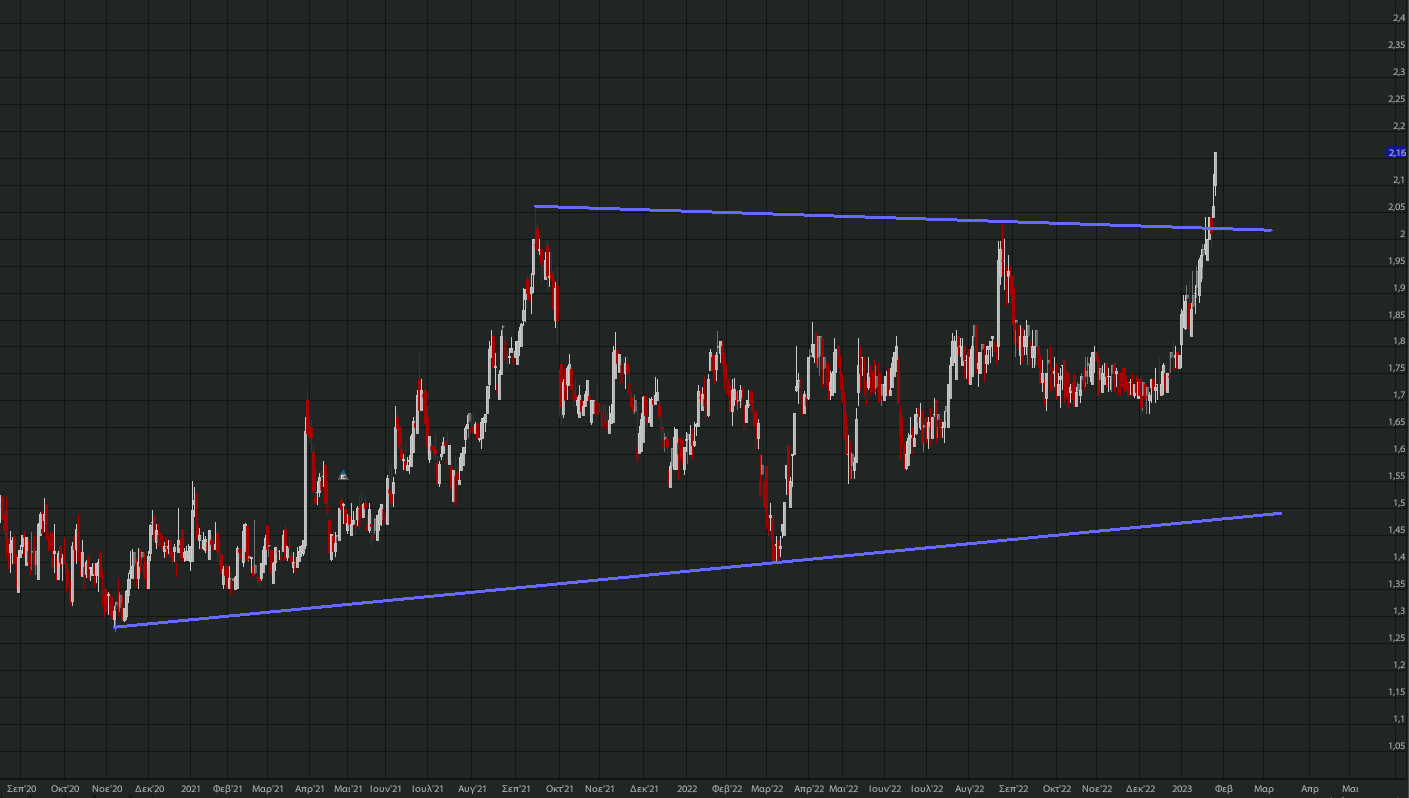Click the 2023 year label on time axis
Viewport: 1409px width, 798px height.
[1182, 789]
